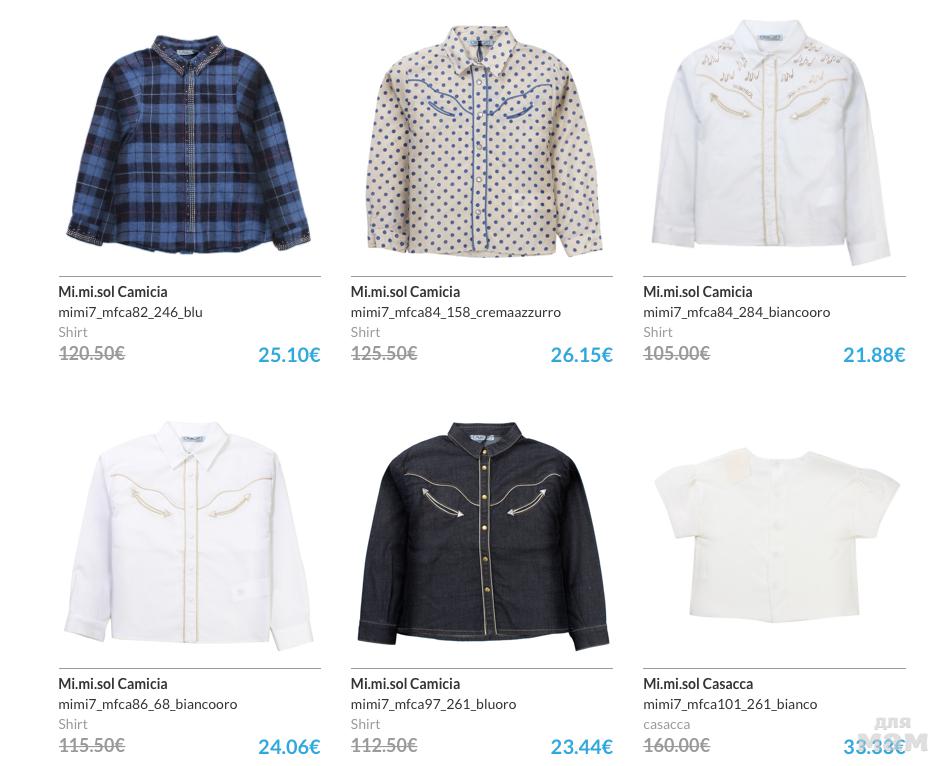This screenshot has width=943, height=766.
Task: Open the blue plaid shirt product image
Action: click(188, 144)
